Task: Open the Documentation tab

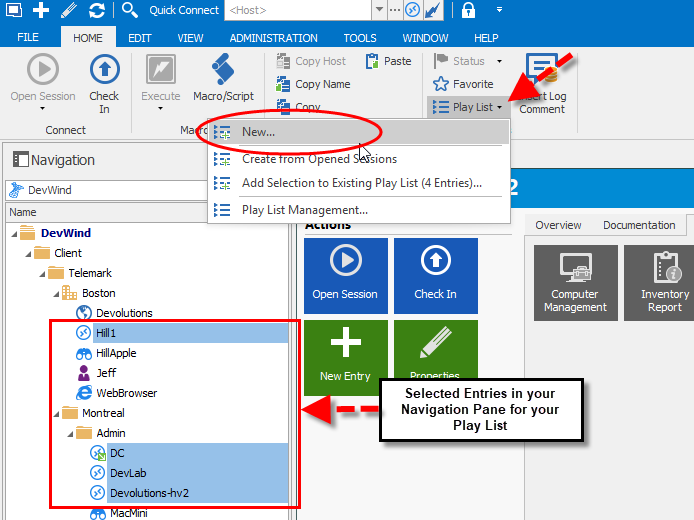Action: [x=639, y=225]
